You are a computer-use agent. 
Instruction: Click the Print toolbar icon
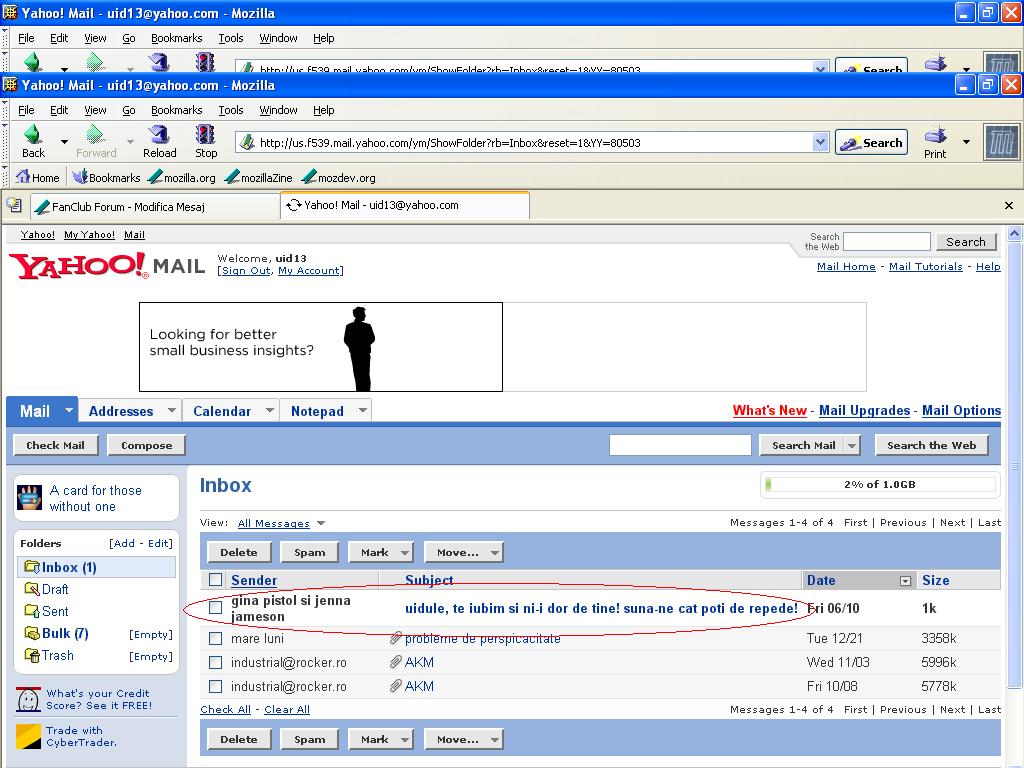click(x=935, y=136)
